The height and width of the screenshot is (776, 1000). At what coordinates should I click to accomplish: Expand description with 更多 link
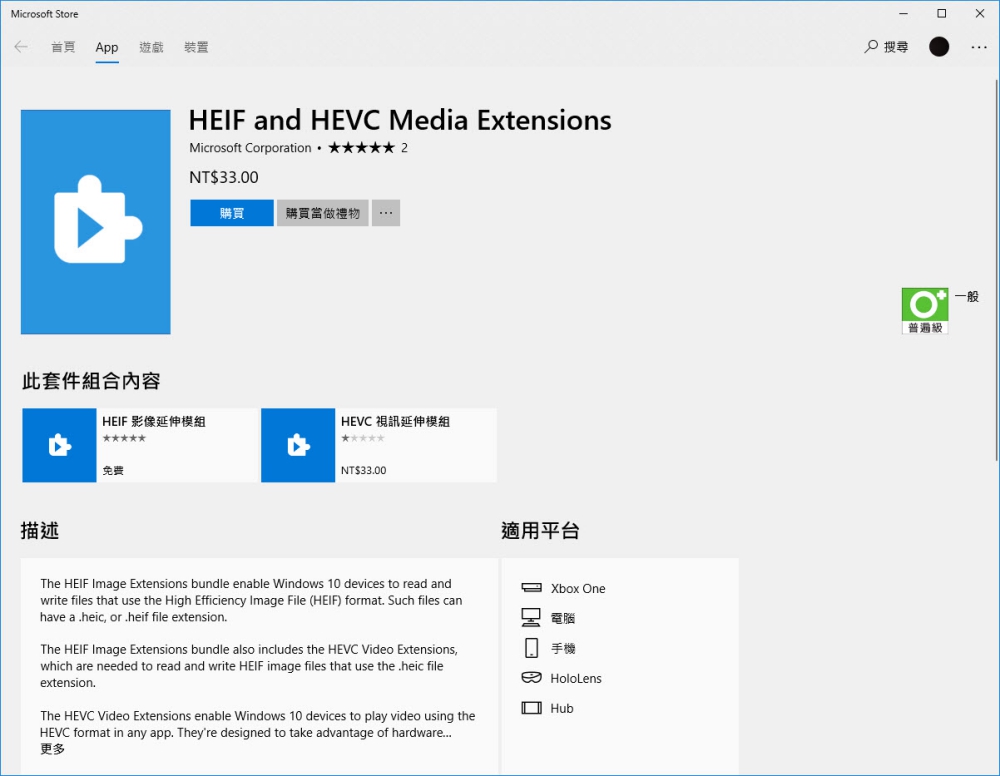coord(52,749)
